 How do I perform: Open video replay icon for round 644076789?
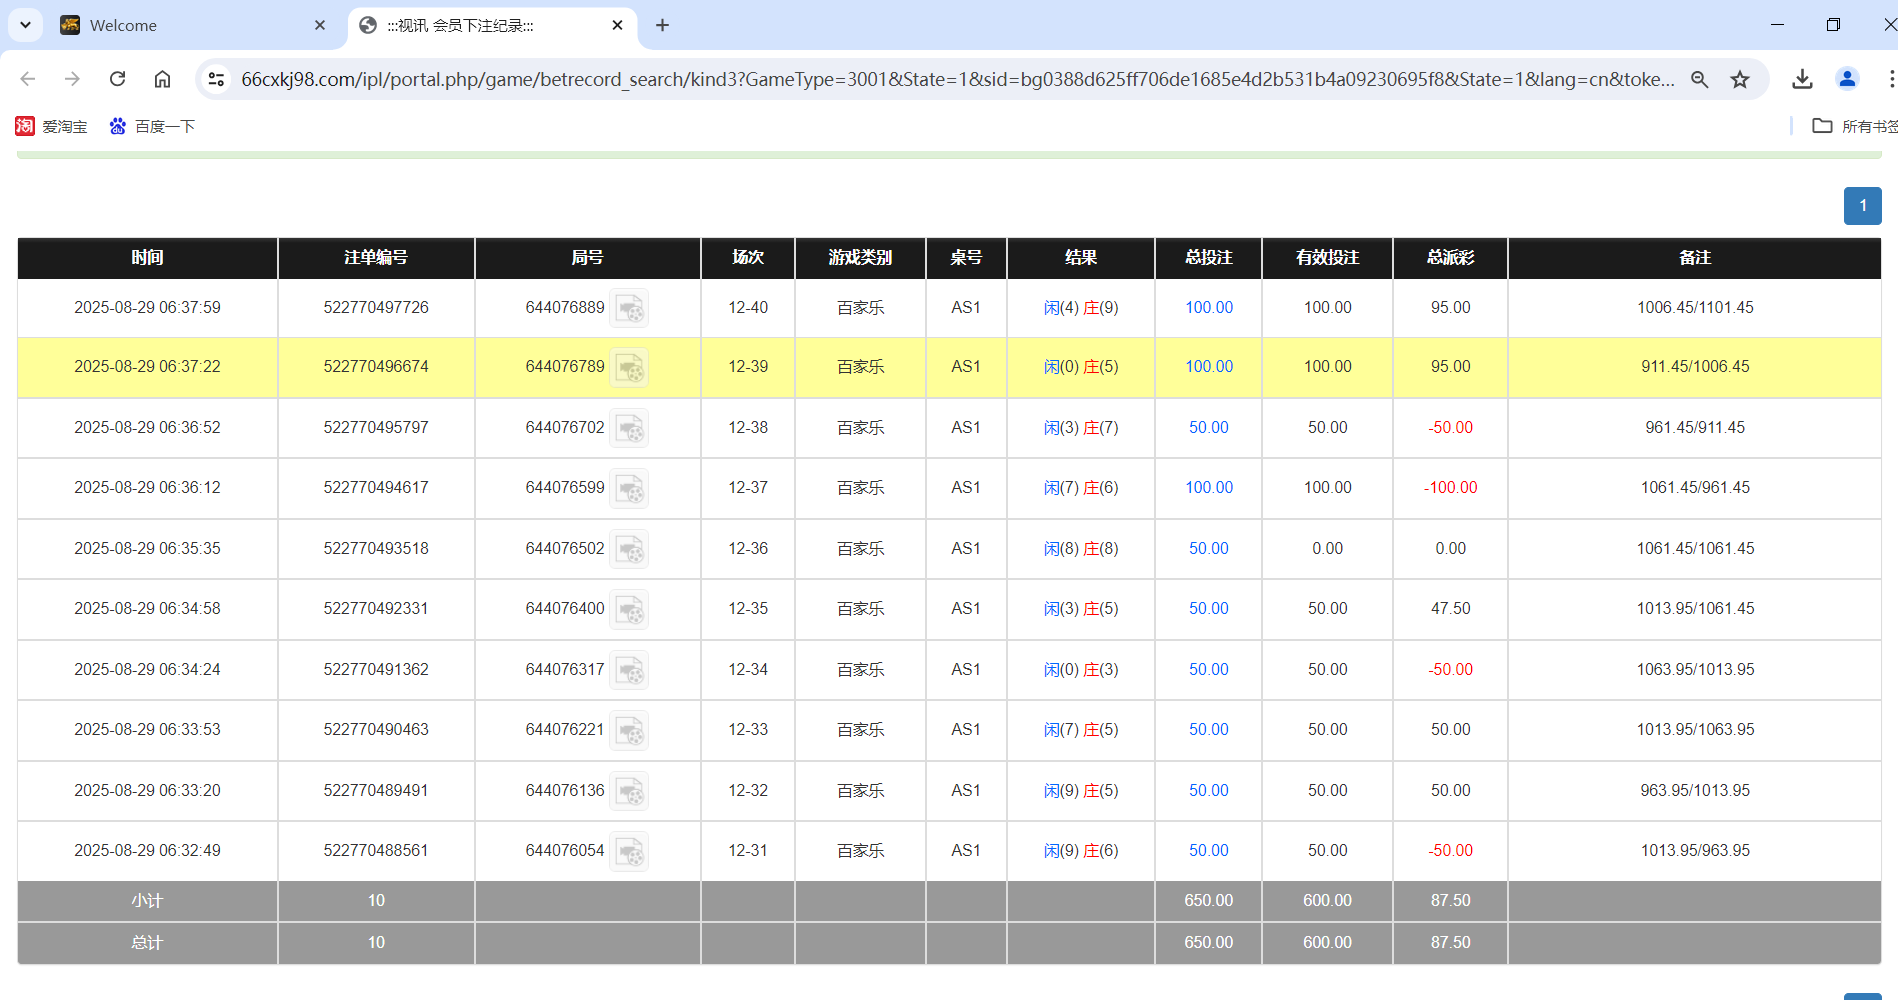629,368
